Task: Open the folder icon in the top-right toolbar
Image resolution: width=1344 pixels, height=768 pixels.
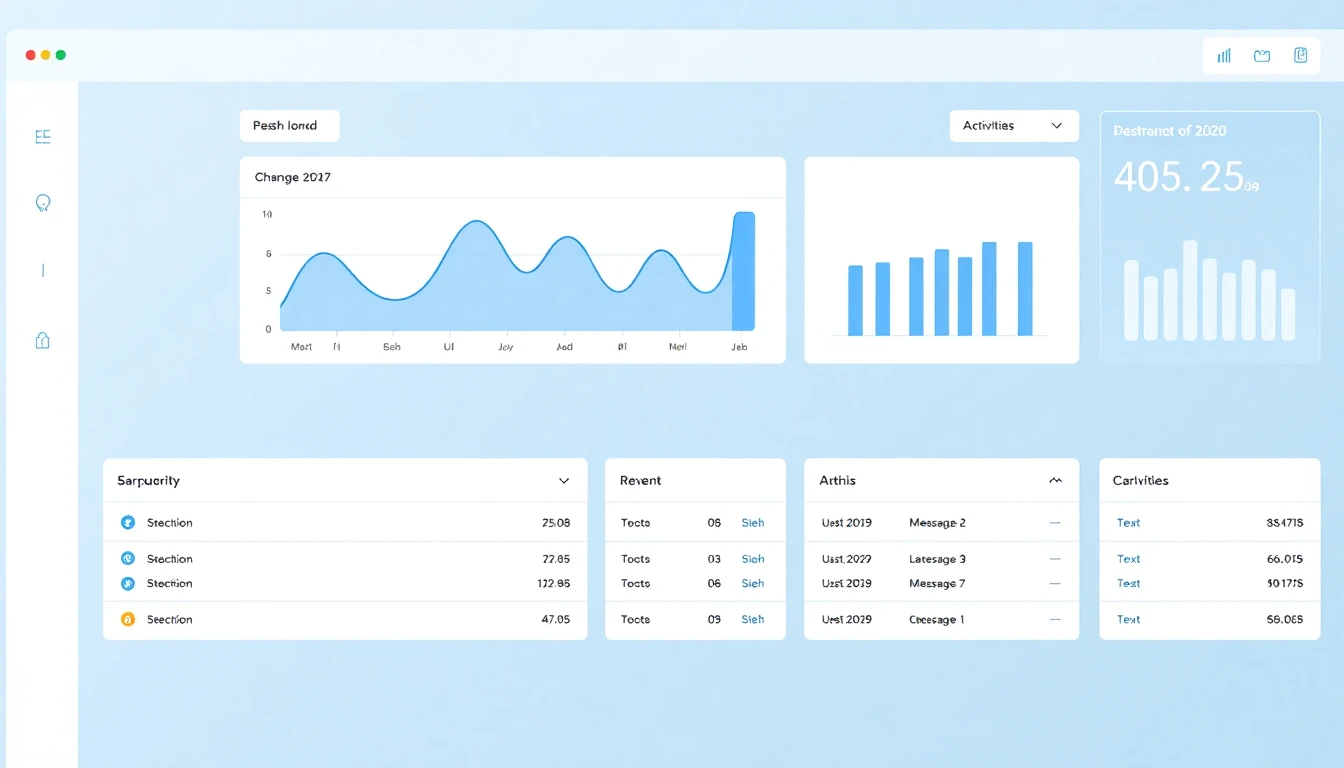Action: pyautogui.click(x=1261, y=55)
